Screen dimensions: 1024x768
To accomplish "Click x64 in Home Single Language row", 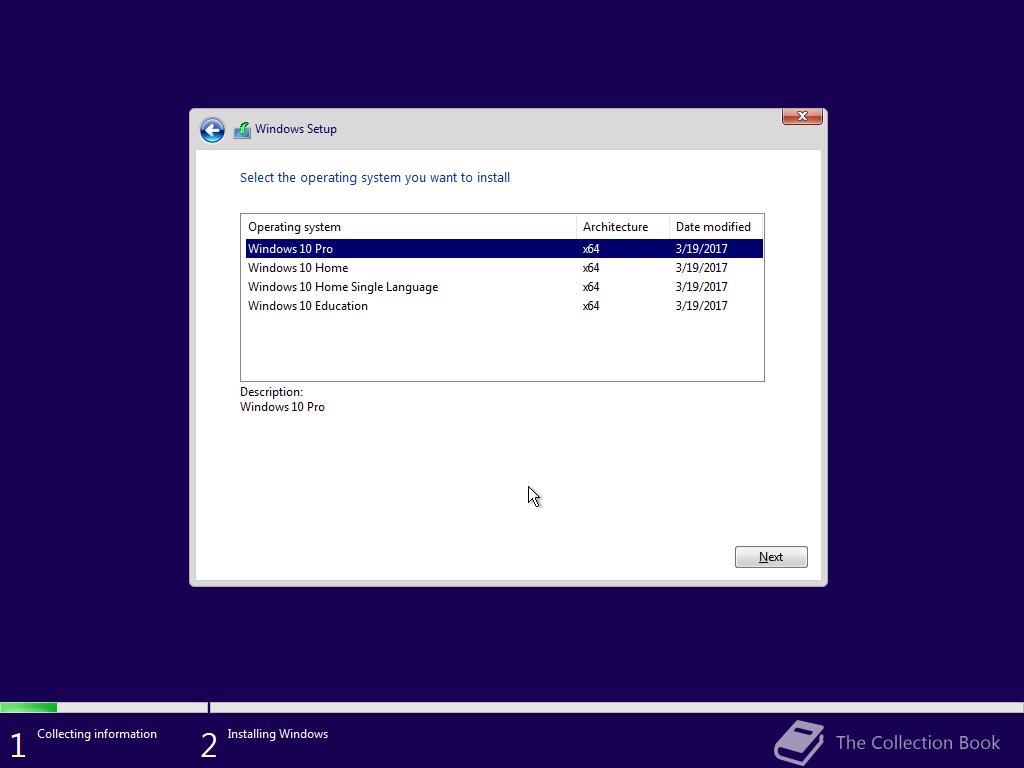I will 591,287.
